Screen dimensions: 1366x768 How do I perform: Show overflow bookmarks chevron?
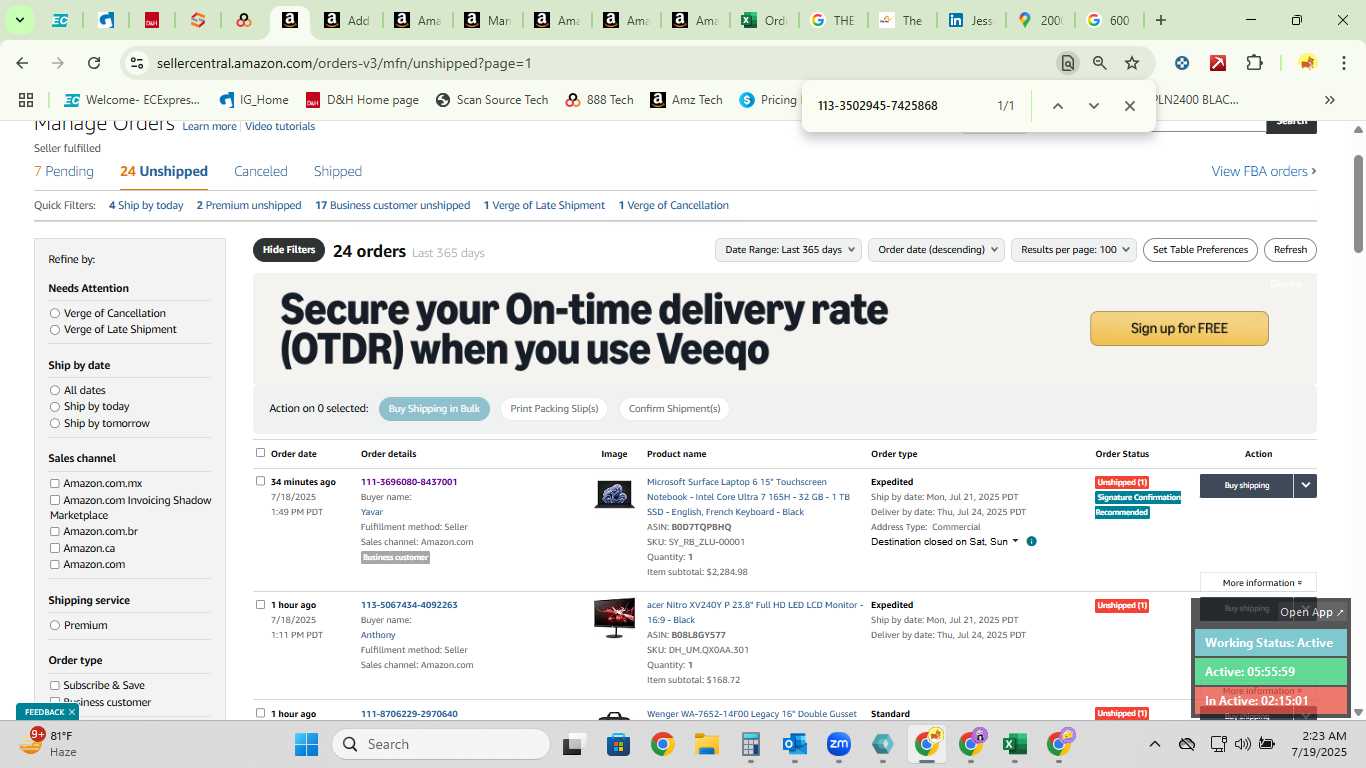click(x=1330, y=100)
